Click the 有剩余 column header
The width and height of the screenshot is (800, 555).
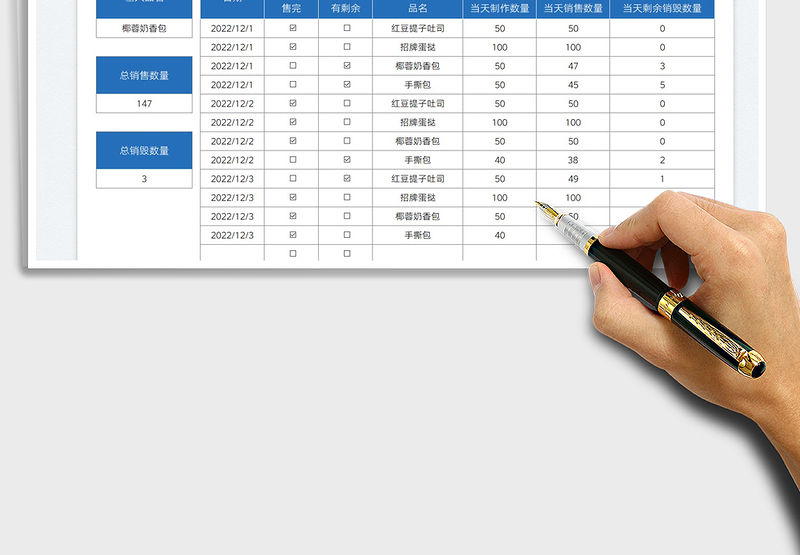[x=346, y=8]
